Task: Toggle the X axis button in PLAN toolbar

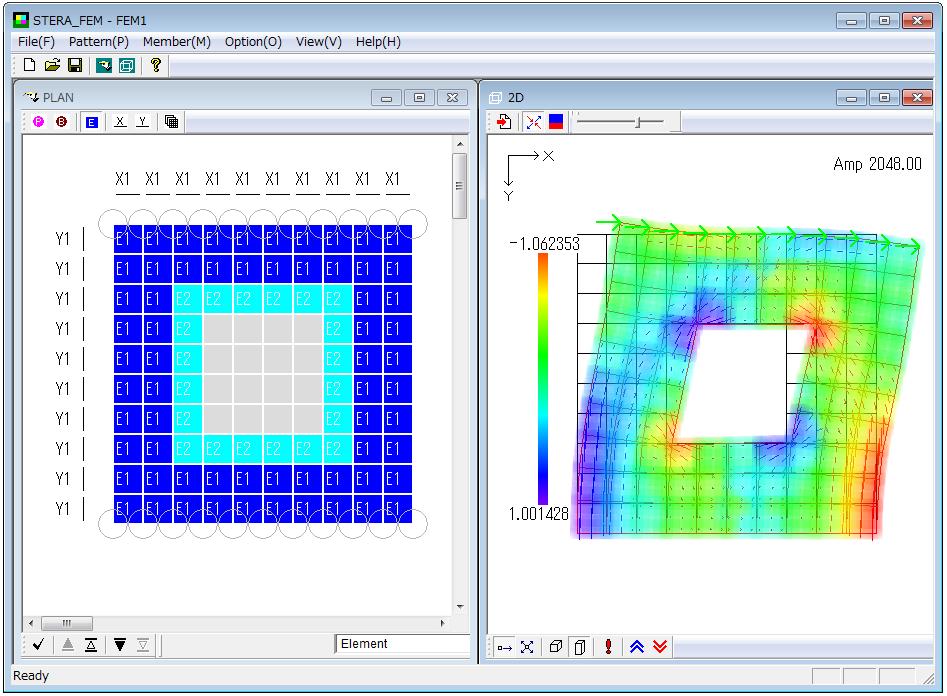Action: point(120,122)
